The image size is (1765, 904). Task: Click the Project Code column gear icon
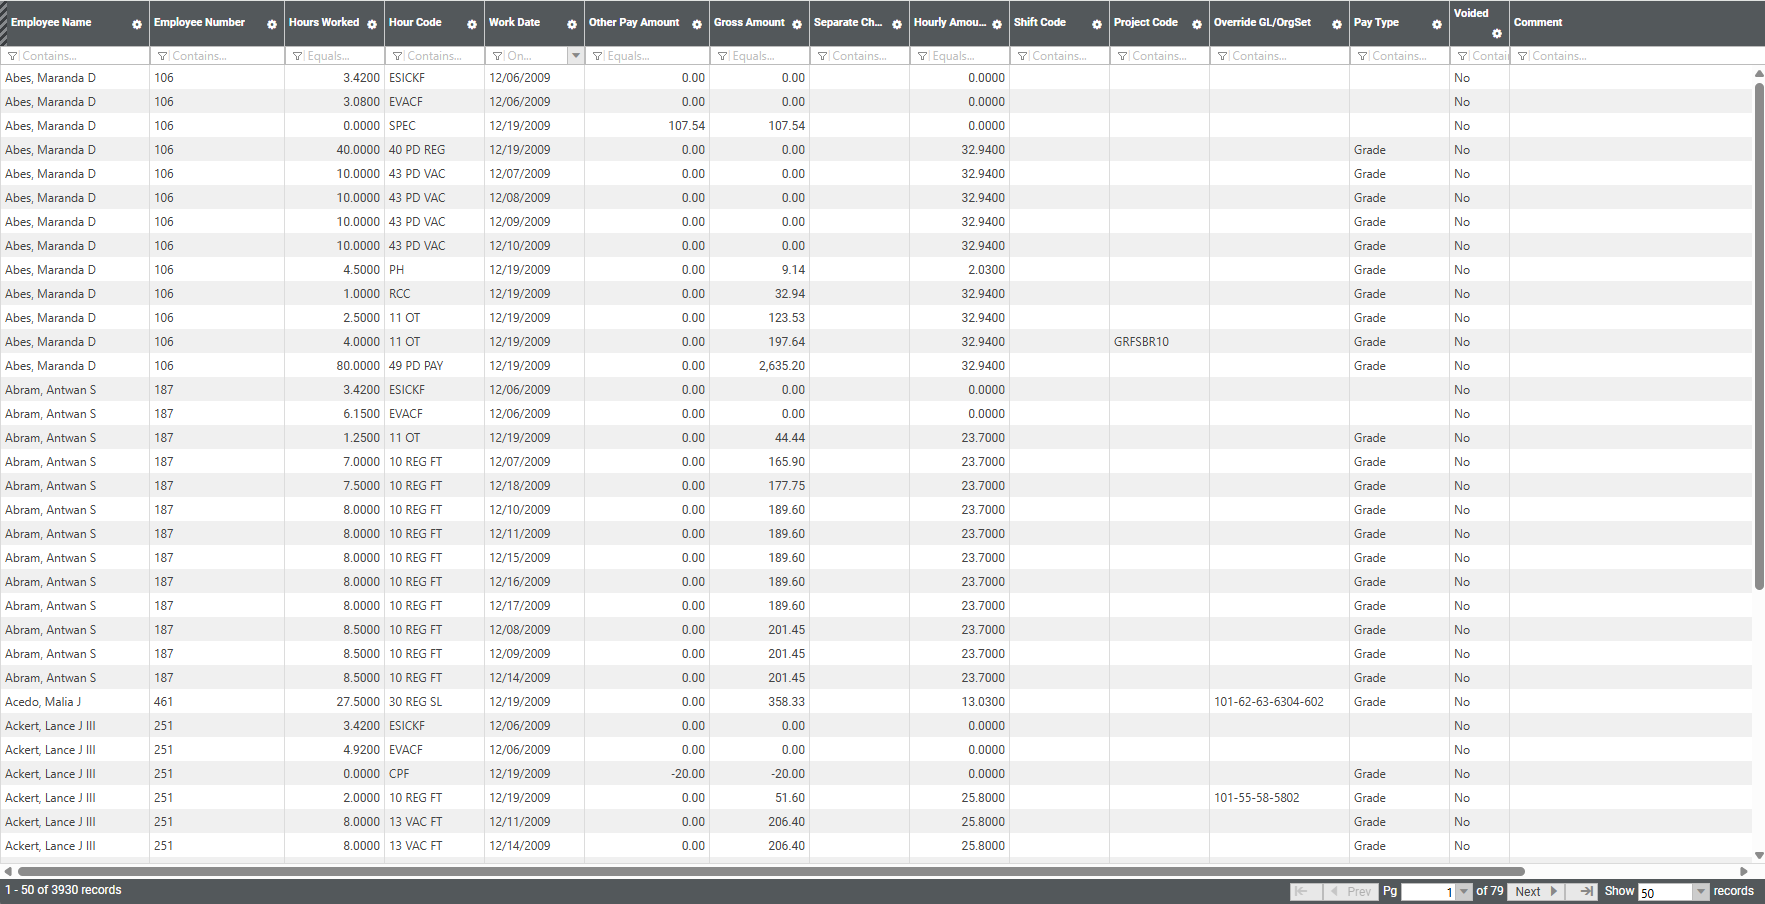point(1197,24)
